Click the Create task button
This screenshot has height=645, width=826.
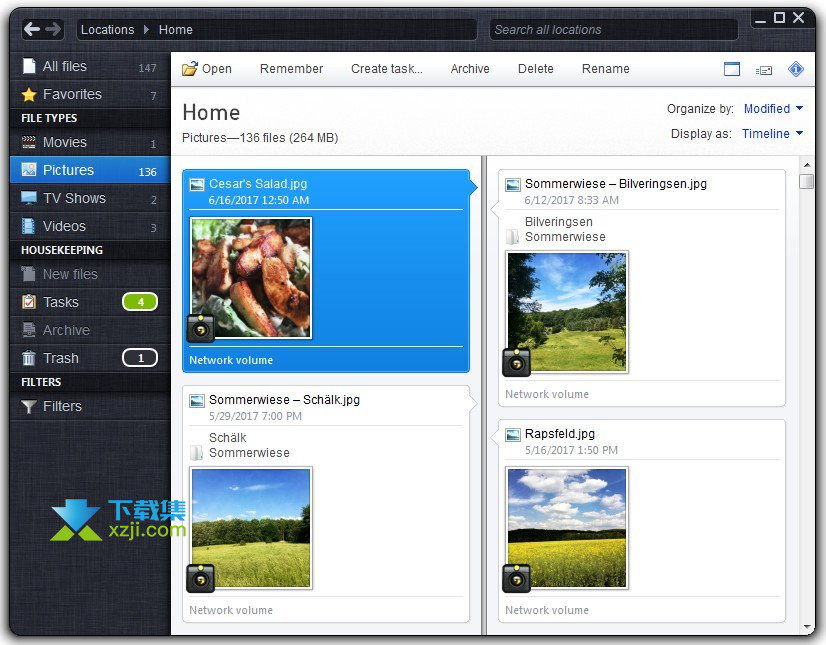[386, 69]
